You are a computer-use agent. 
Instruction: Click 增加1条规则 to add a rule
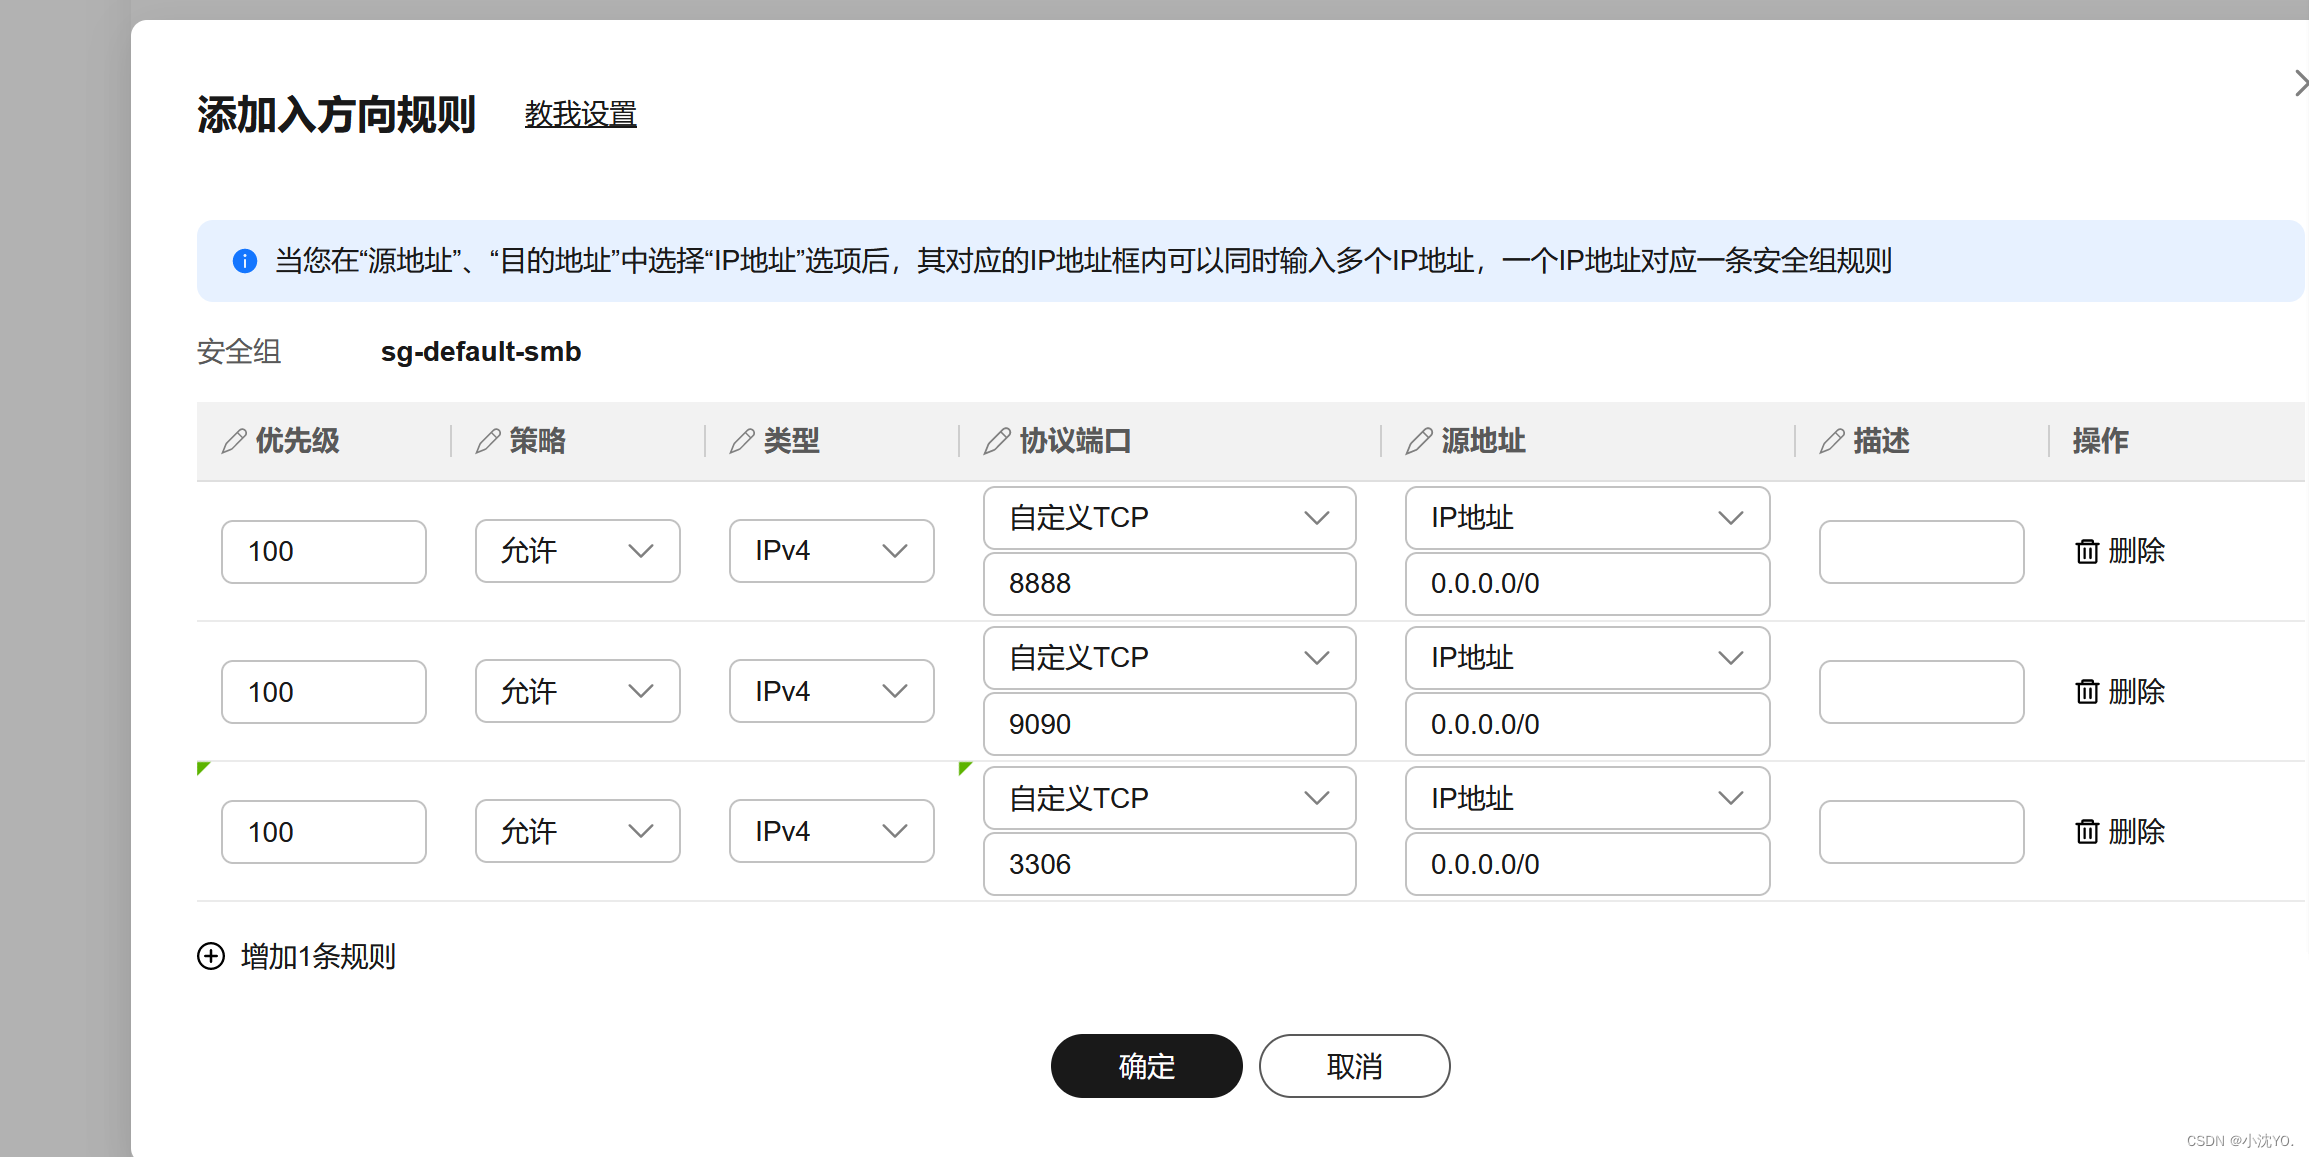297,956
